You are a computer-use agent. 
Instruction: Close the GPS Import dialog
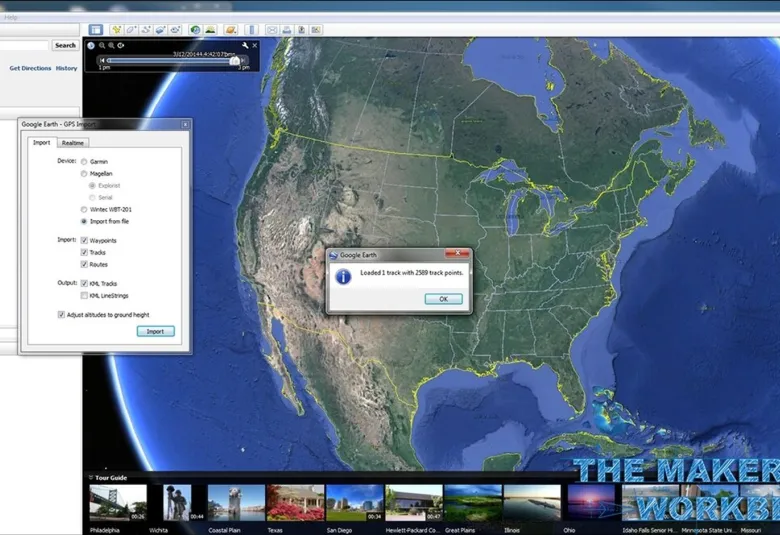tap(185, 124)
